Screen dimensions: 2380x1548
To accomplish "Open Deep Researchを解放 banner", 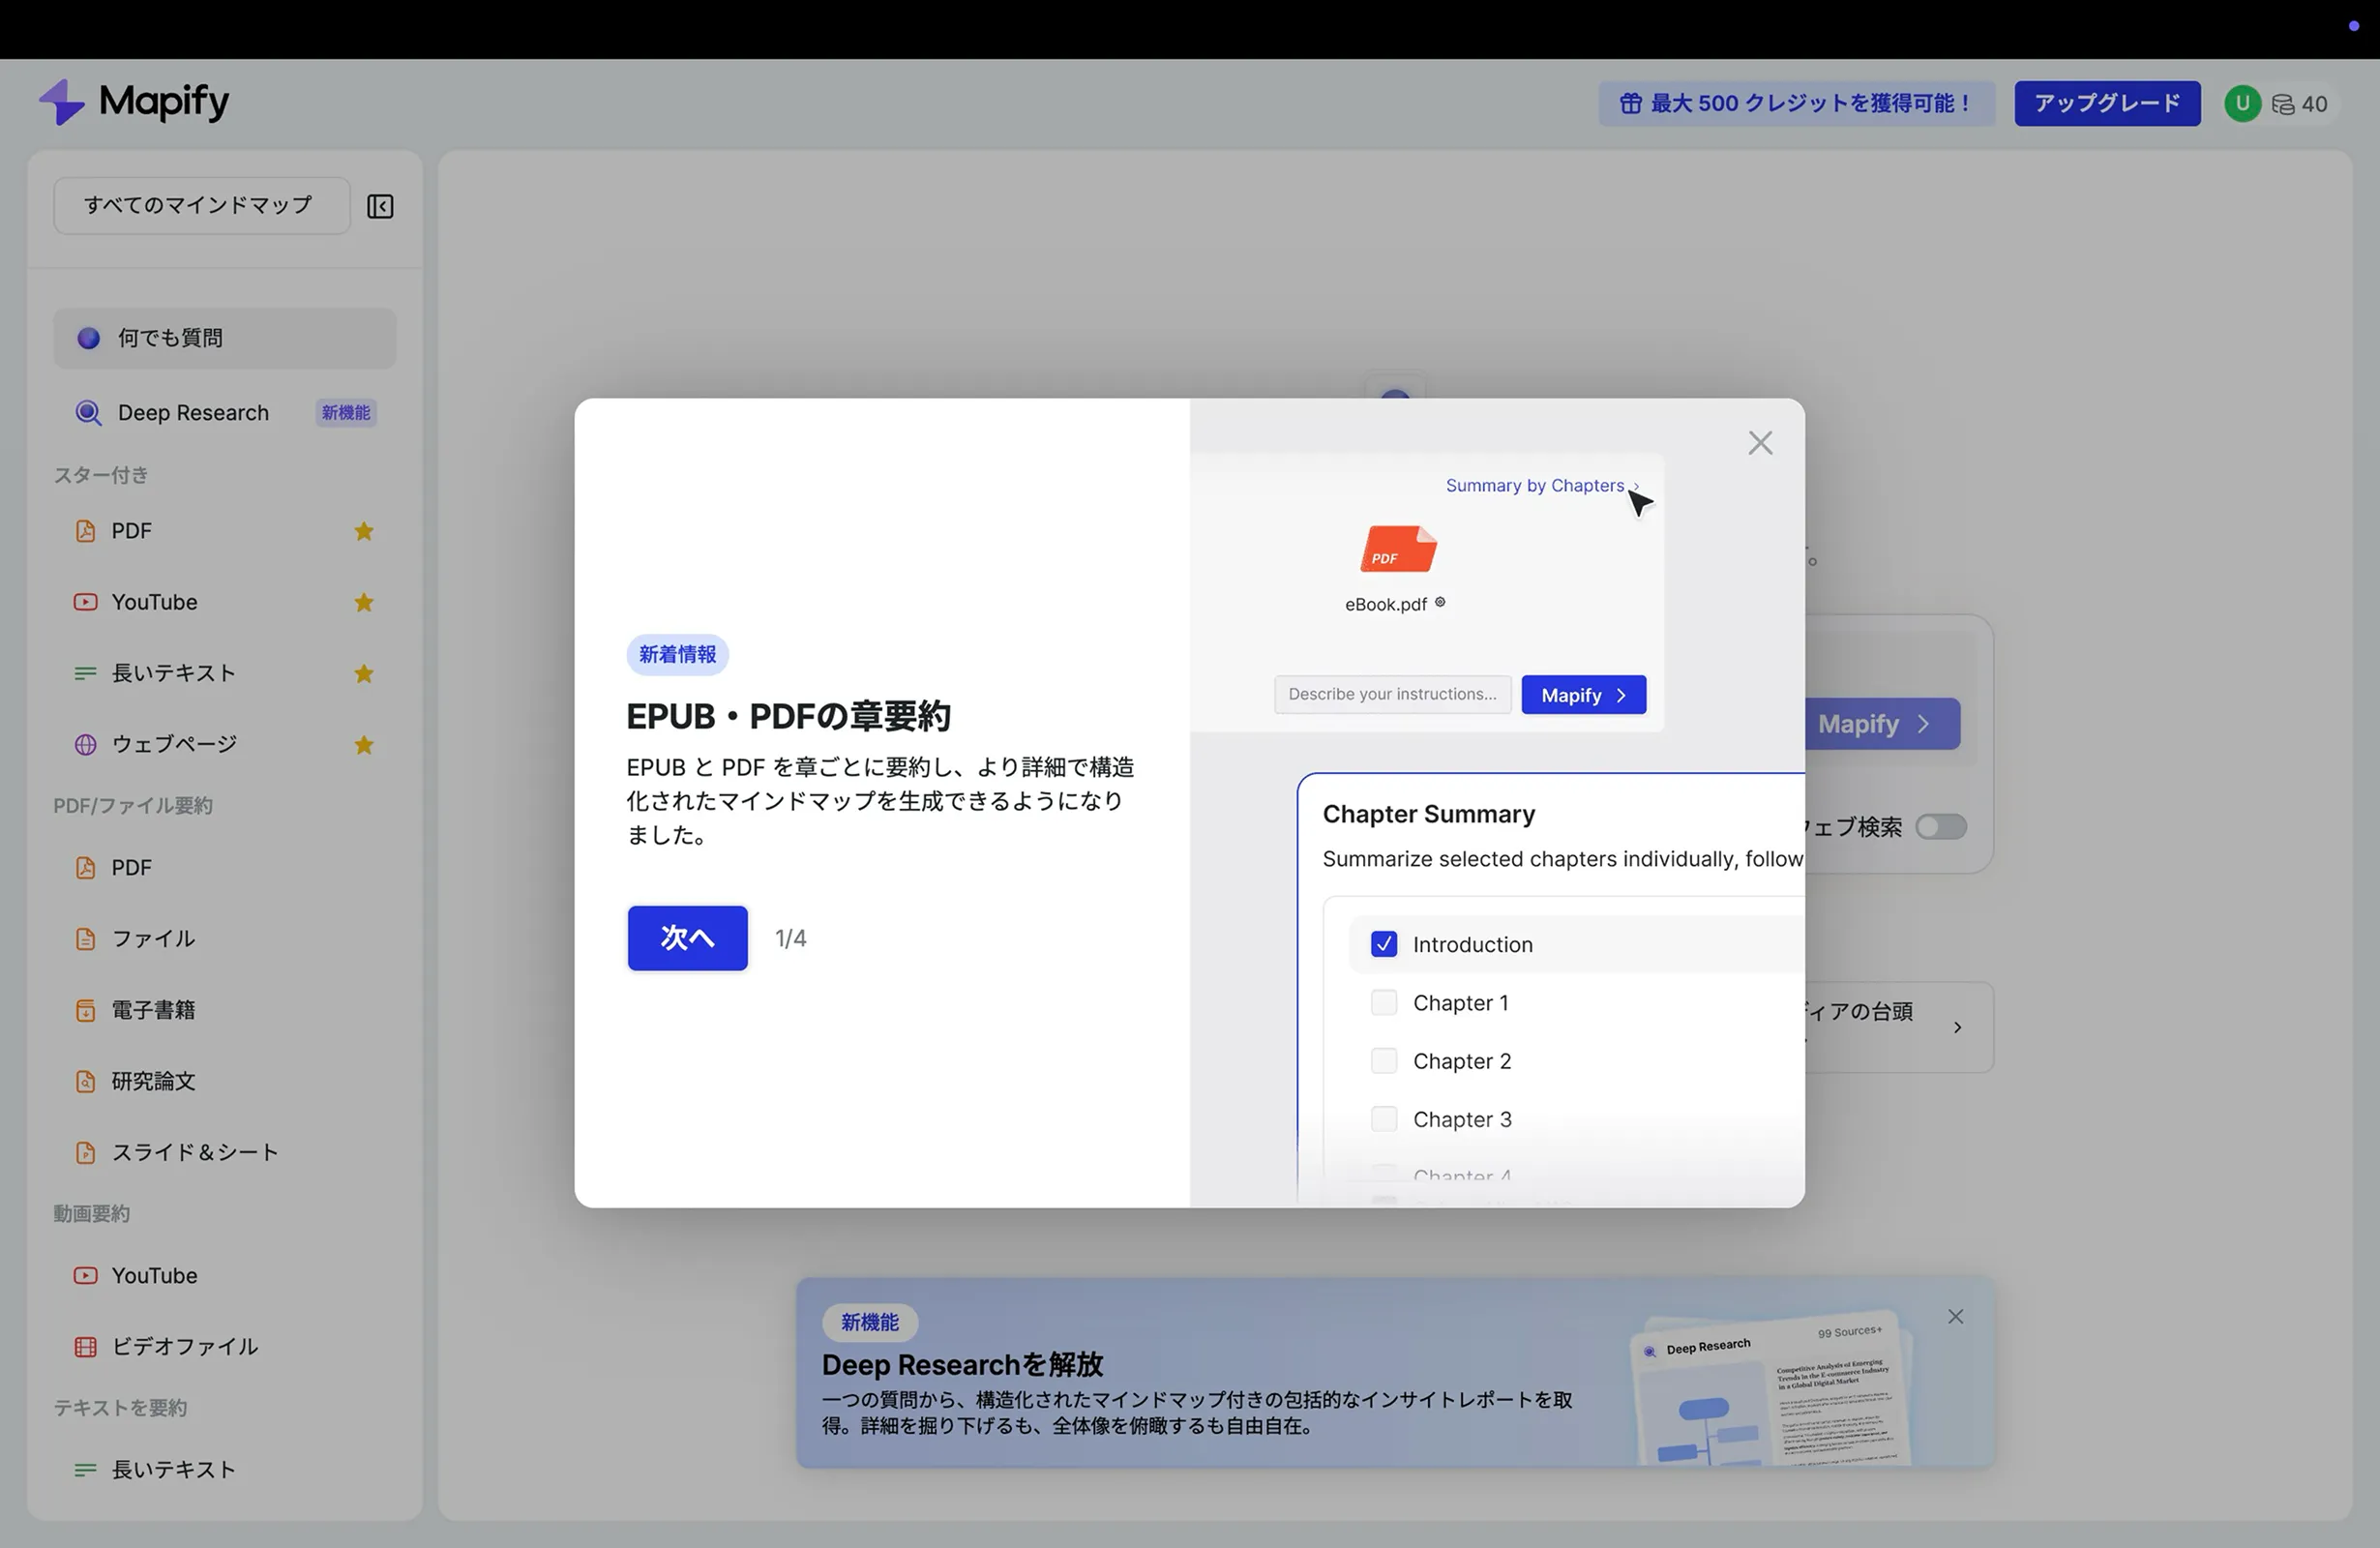I will point(1394,1372).
